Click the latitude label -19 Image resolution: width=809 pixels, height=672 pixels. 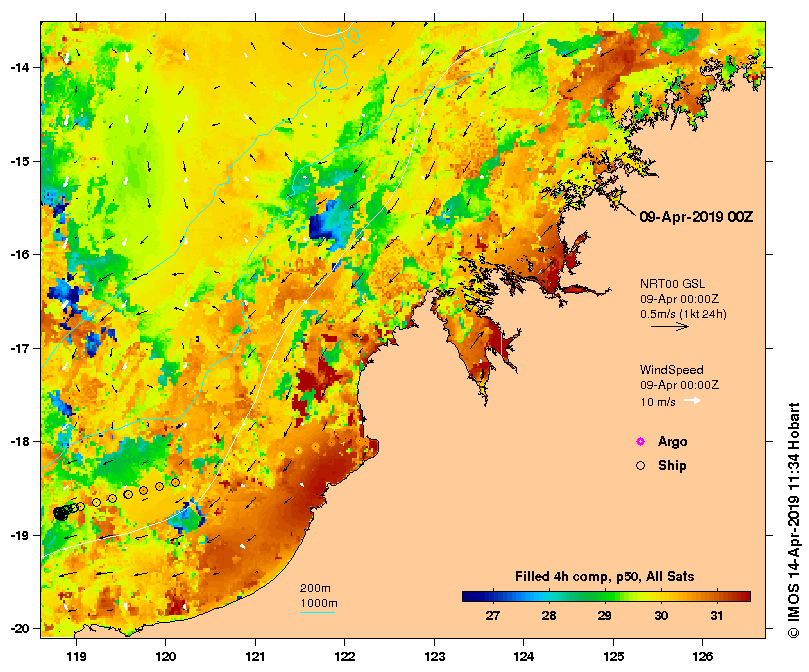coord(20,535)
